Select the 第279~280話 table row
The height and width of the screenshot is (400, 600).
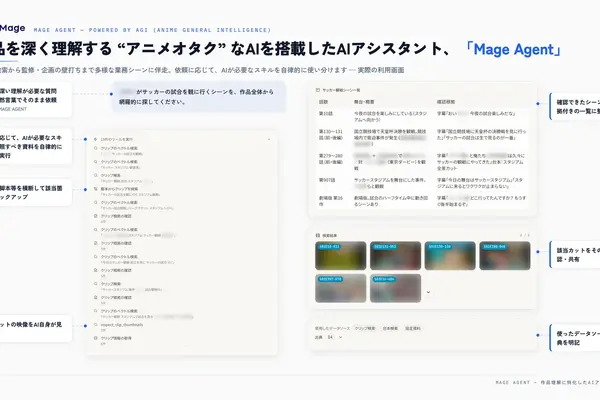pyautogui.click(x=422, y=162)
